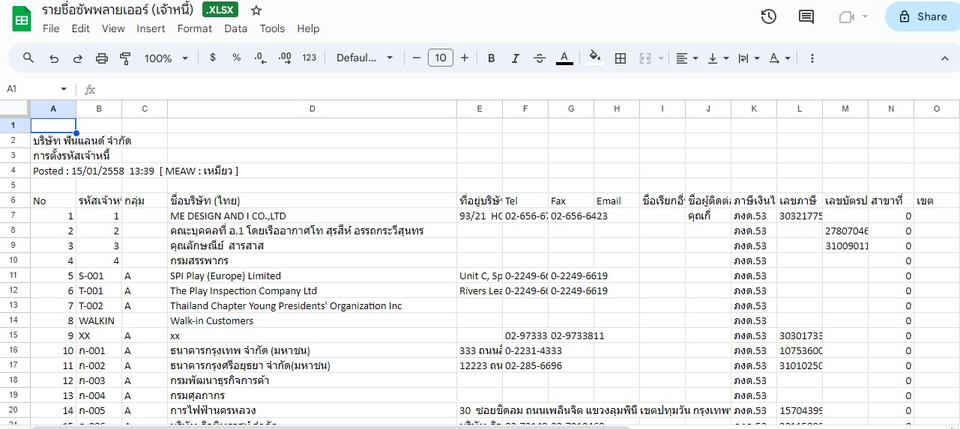Select the Email header cell
Image resolution: width=960 pixels, height=429 pixels.
point(617,201)
